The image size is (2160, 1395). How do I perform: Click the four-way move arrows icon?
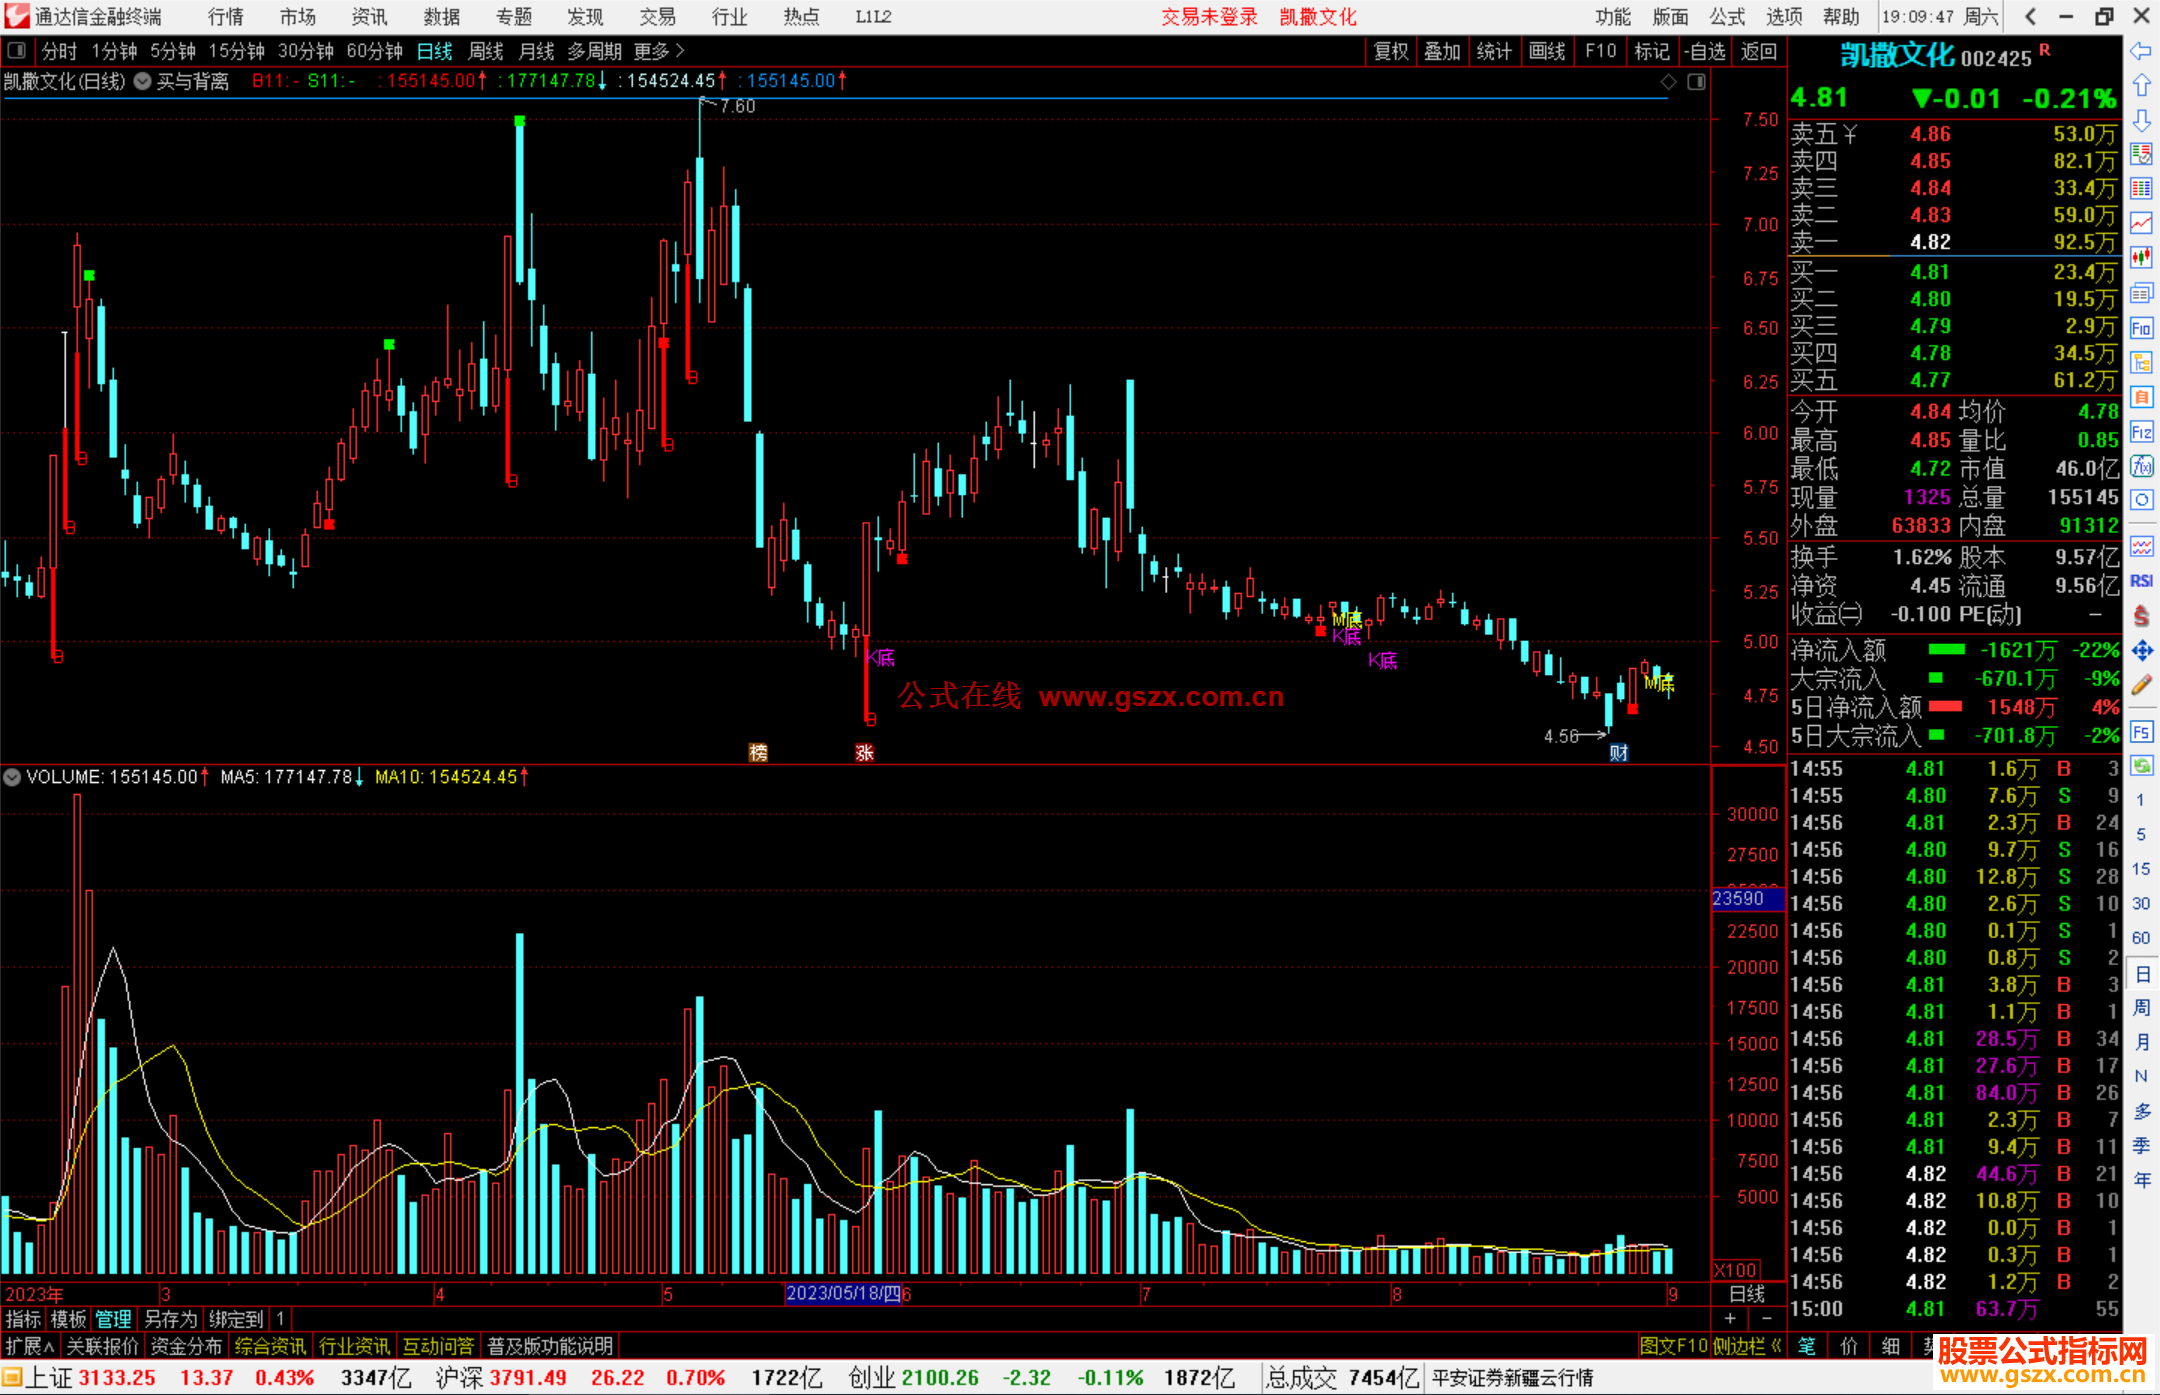2141,651
